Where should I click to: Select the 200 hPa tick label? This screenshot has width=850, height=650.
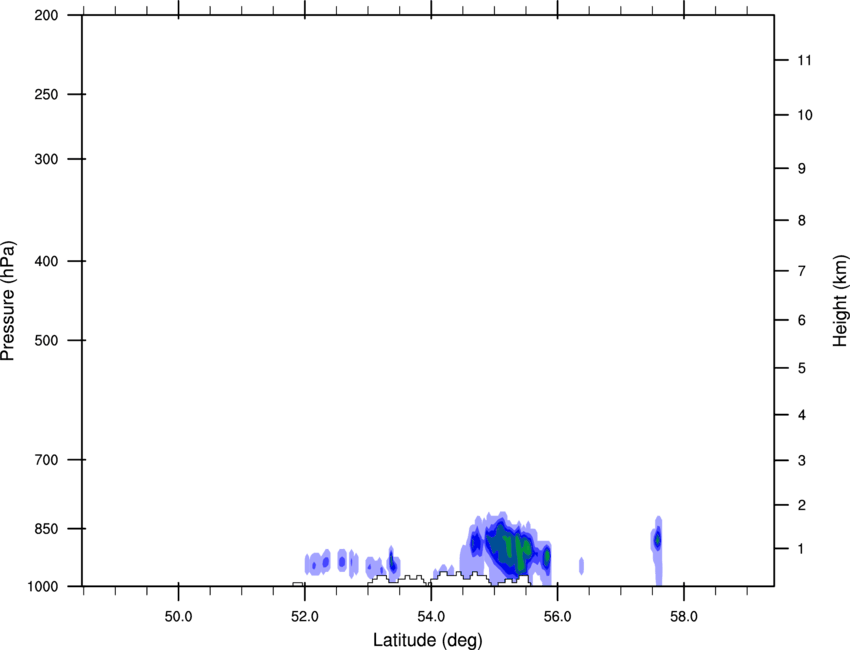pos(47,16)
